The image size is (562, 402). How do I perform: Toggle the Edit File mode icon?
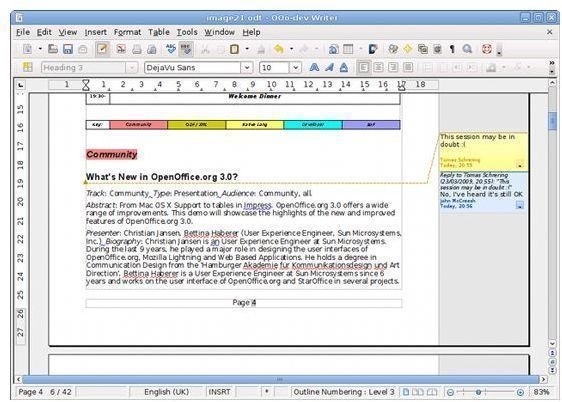[102, 49]
